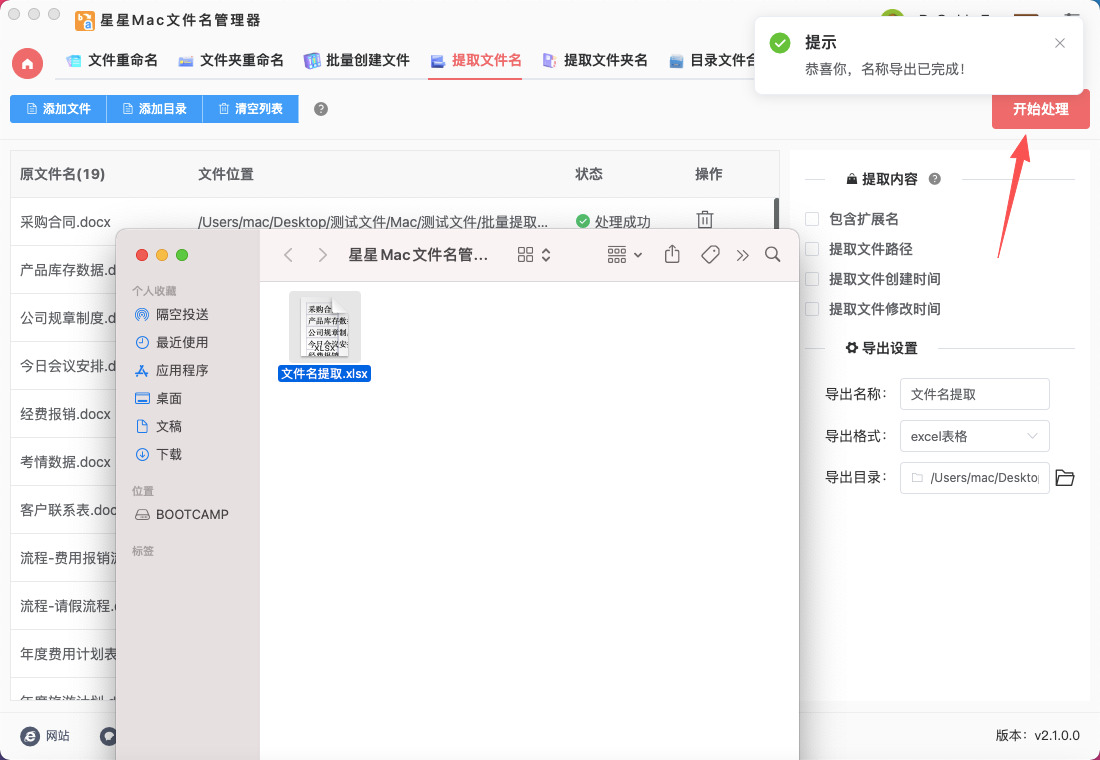Click help question icon beside 清空列表
1100x760 pixels.
click(321, 109)
